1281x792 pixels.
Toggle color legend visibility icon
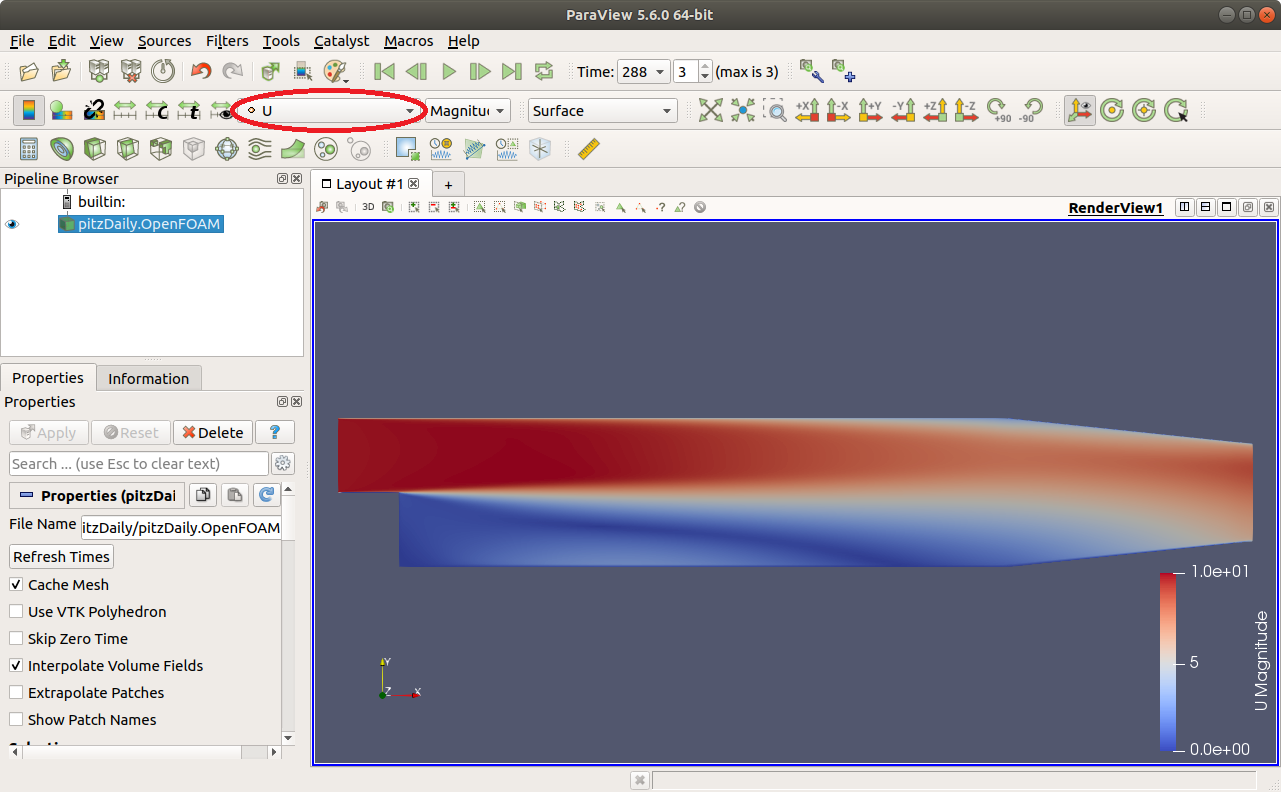pos(29,110)
